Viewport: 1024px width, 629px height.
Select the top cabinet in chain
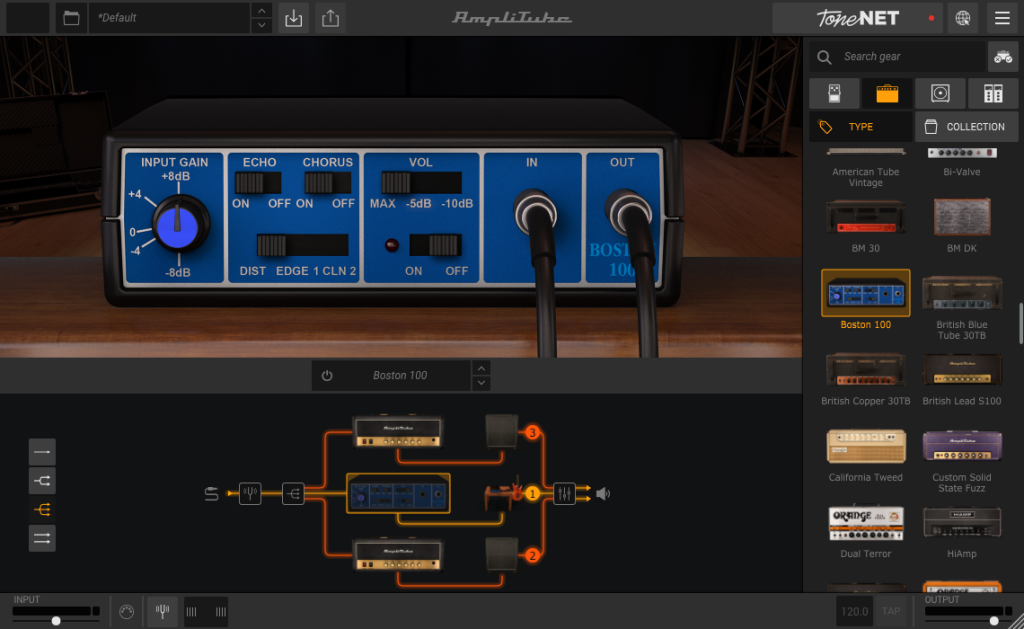coord(502,431)
